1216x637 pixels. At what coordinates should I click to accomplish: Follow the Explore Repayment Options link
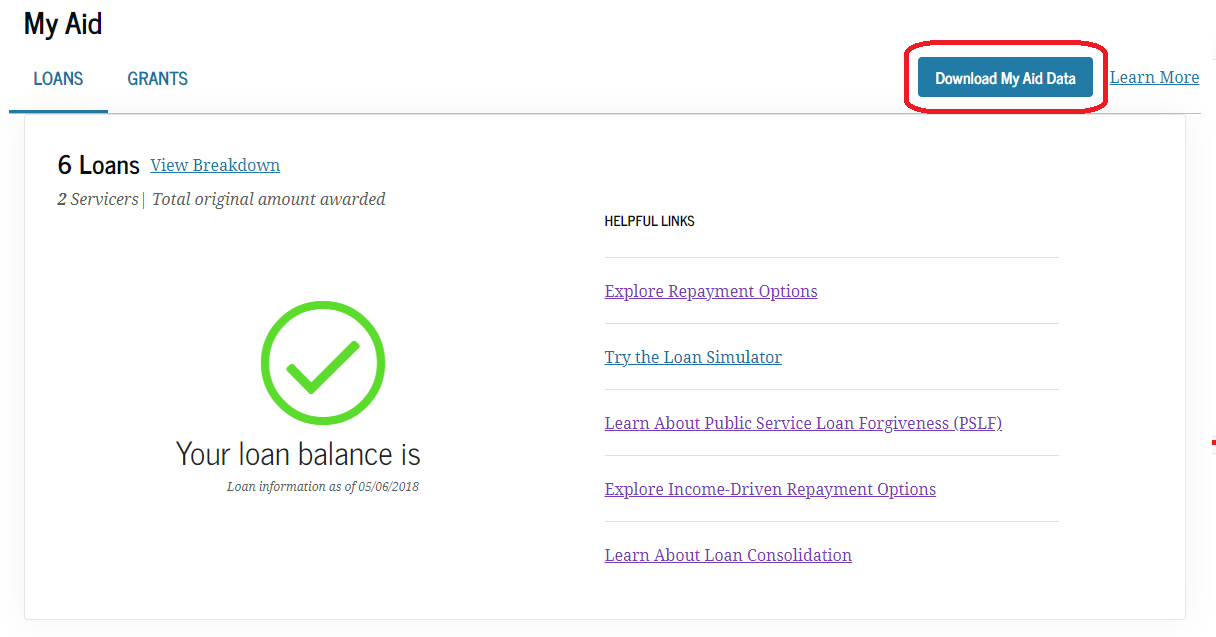point(711,291)
